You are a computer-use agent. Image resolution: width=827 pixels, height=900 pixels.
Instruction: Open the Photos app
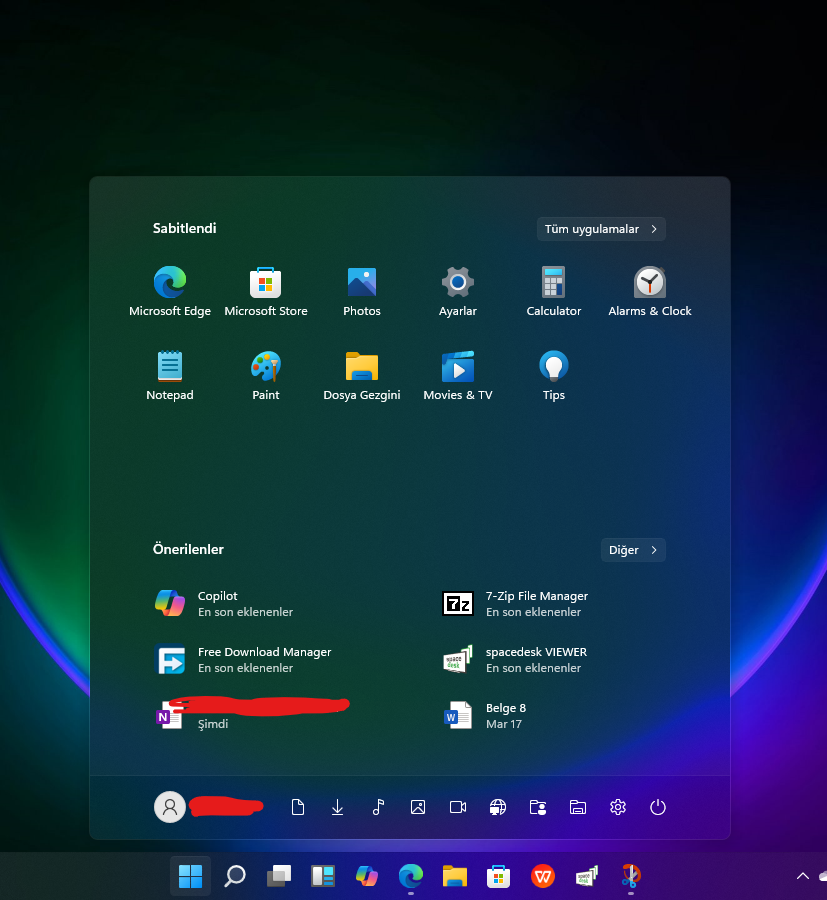362,292
